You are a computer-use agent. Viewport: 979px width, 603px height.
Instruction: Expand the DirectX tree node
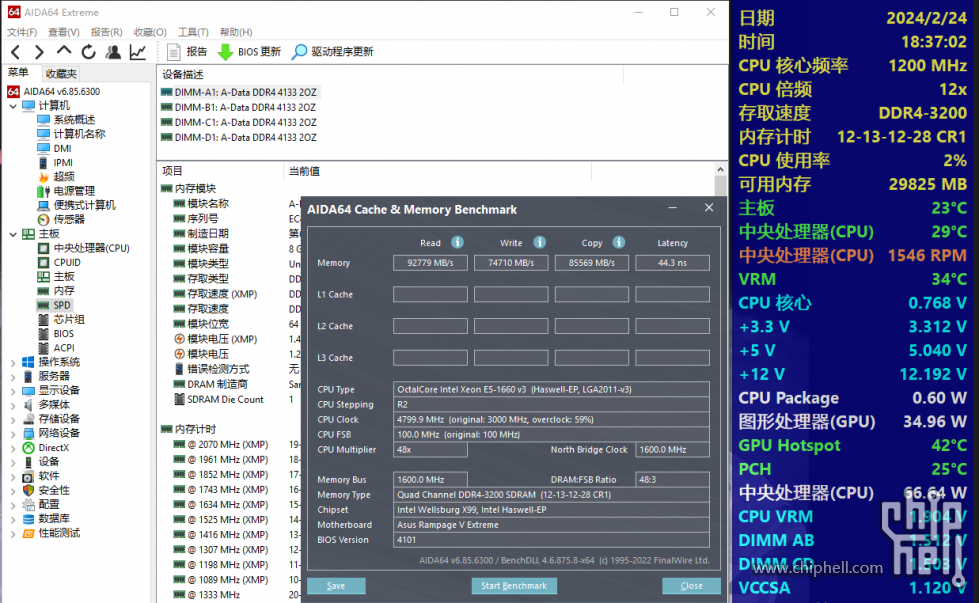13,448
